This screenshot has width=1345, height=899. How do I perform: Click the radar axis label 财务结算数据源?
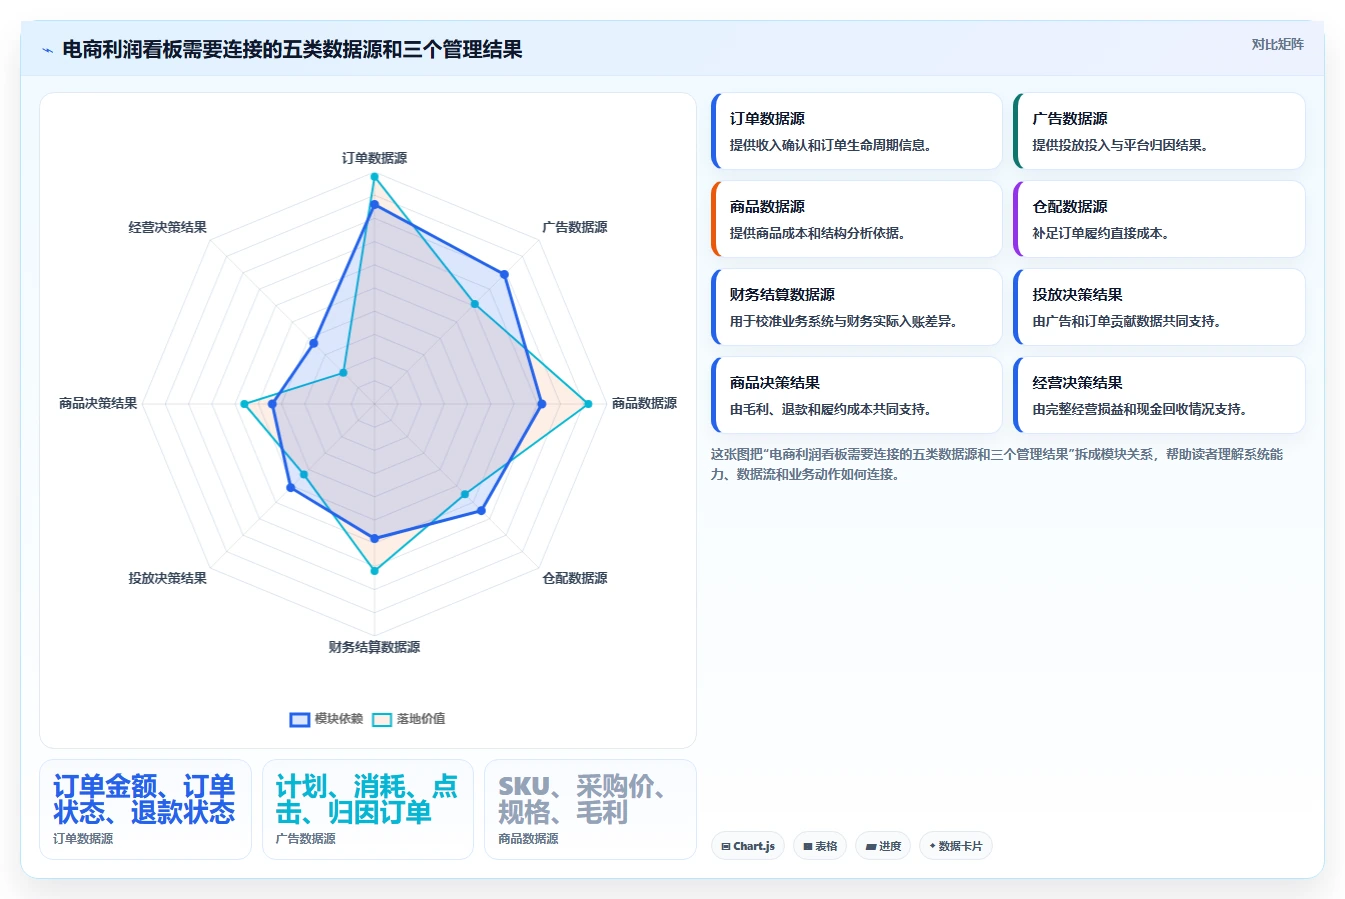[374, 647]
